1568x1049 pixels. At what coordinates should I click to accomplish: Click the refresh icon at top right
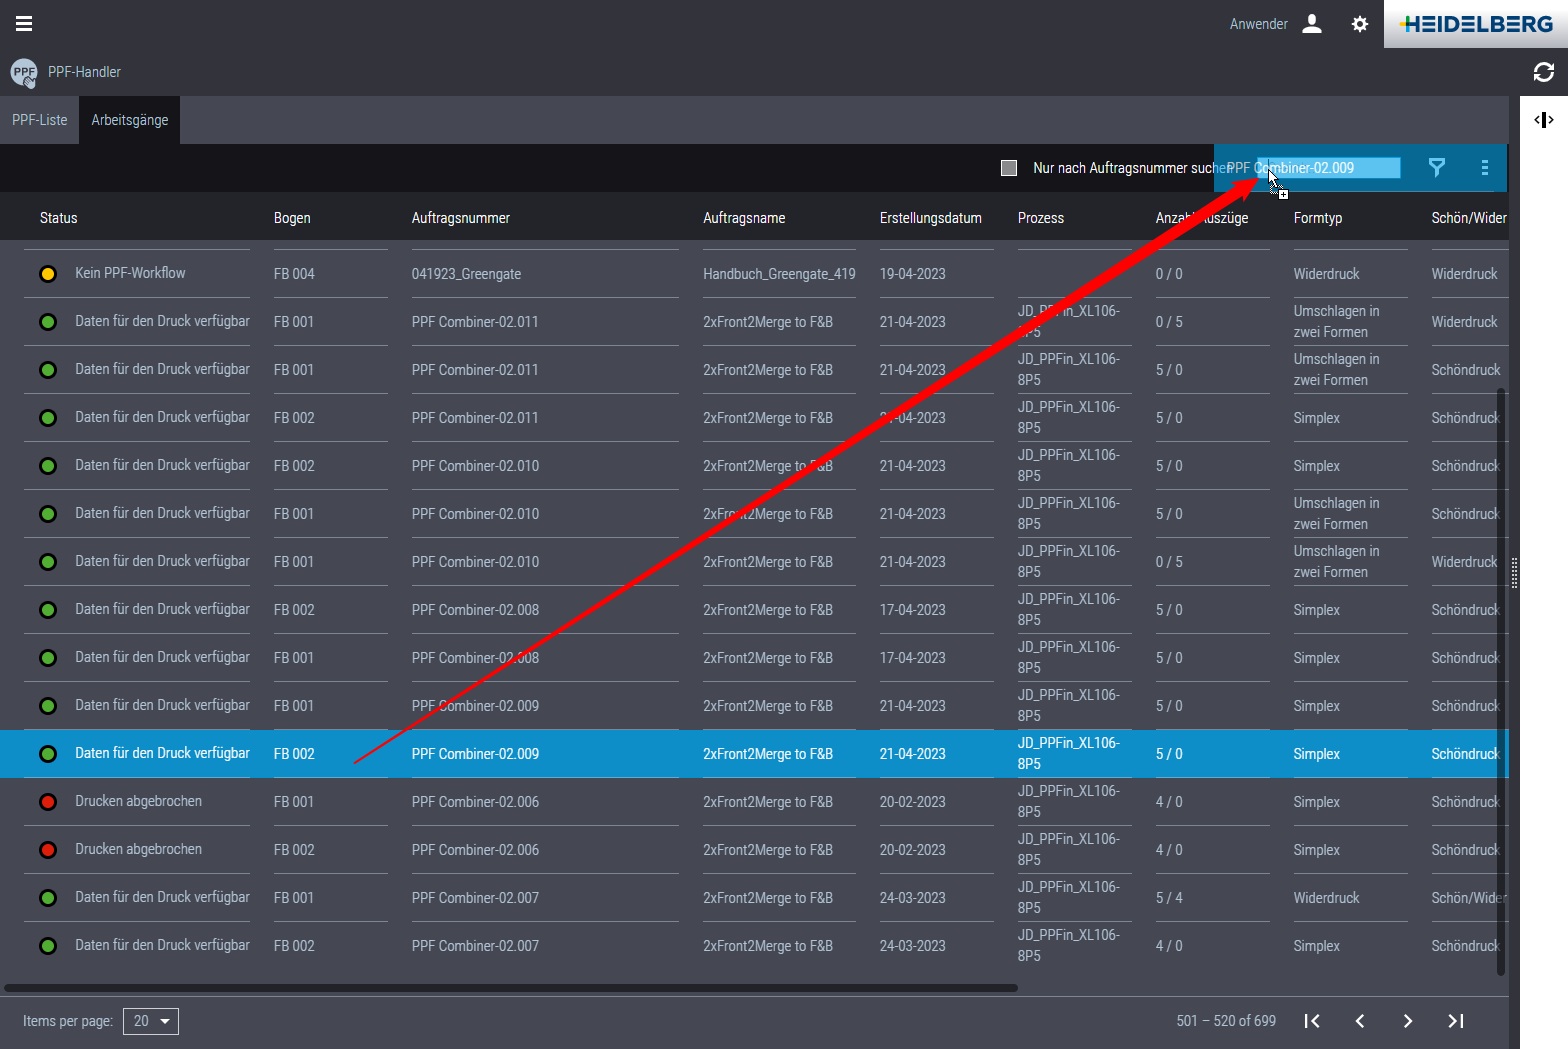pyautogui.click(x=1543, y=72)
